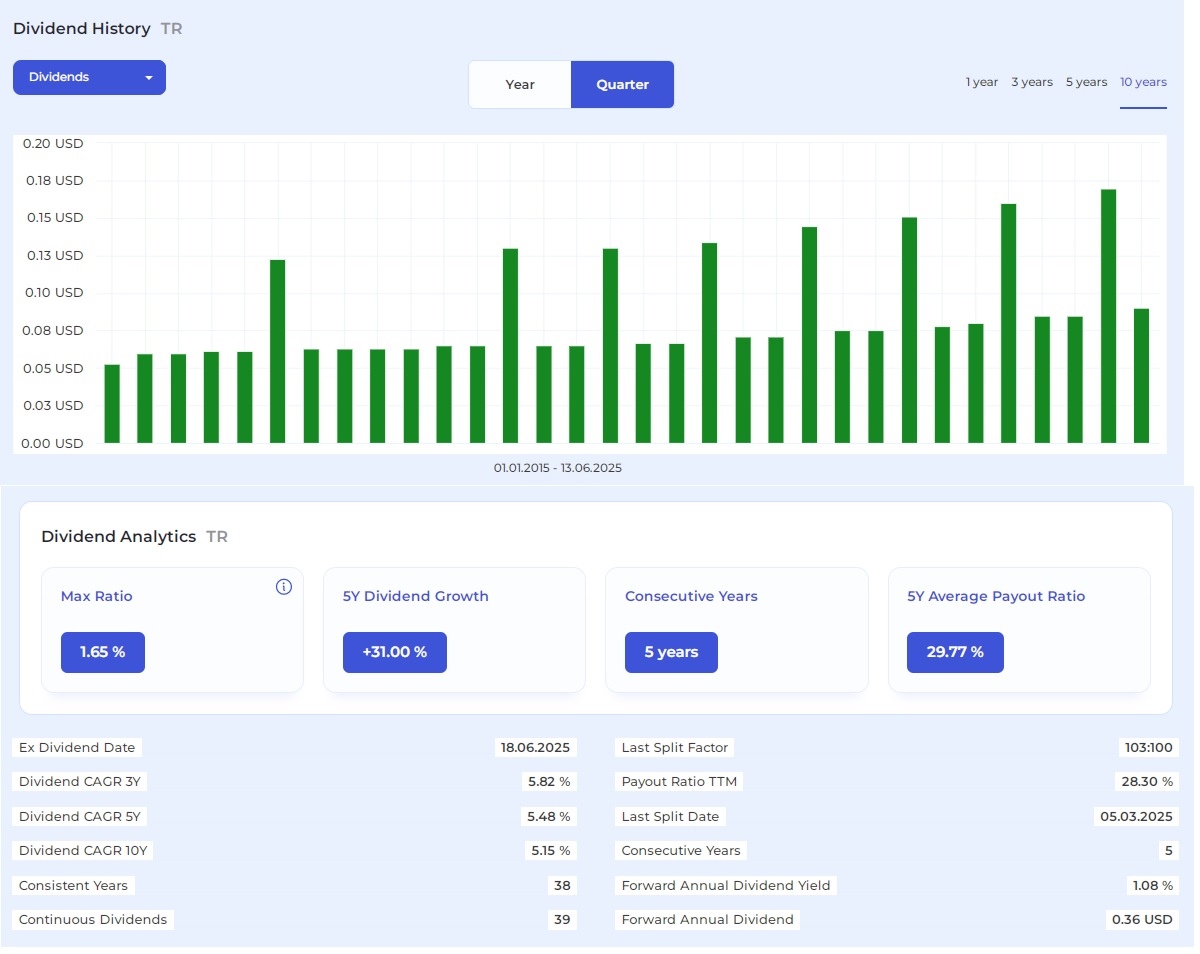
Task: Click the Dividend Analytics heading
Action: (x=118, y=537)
